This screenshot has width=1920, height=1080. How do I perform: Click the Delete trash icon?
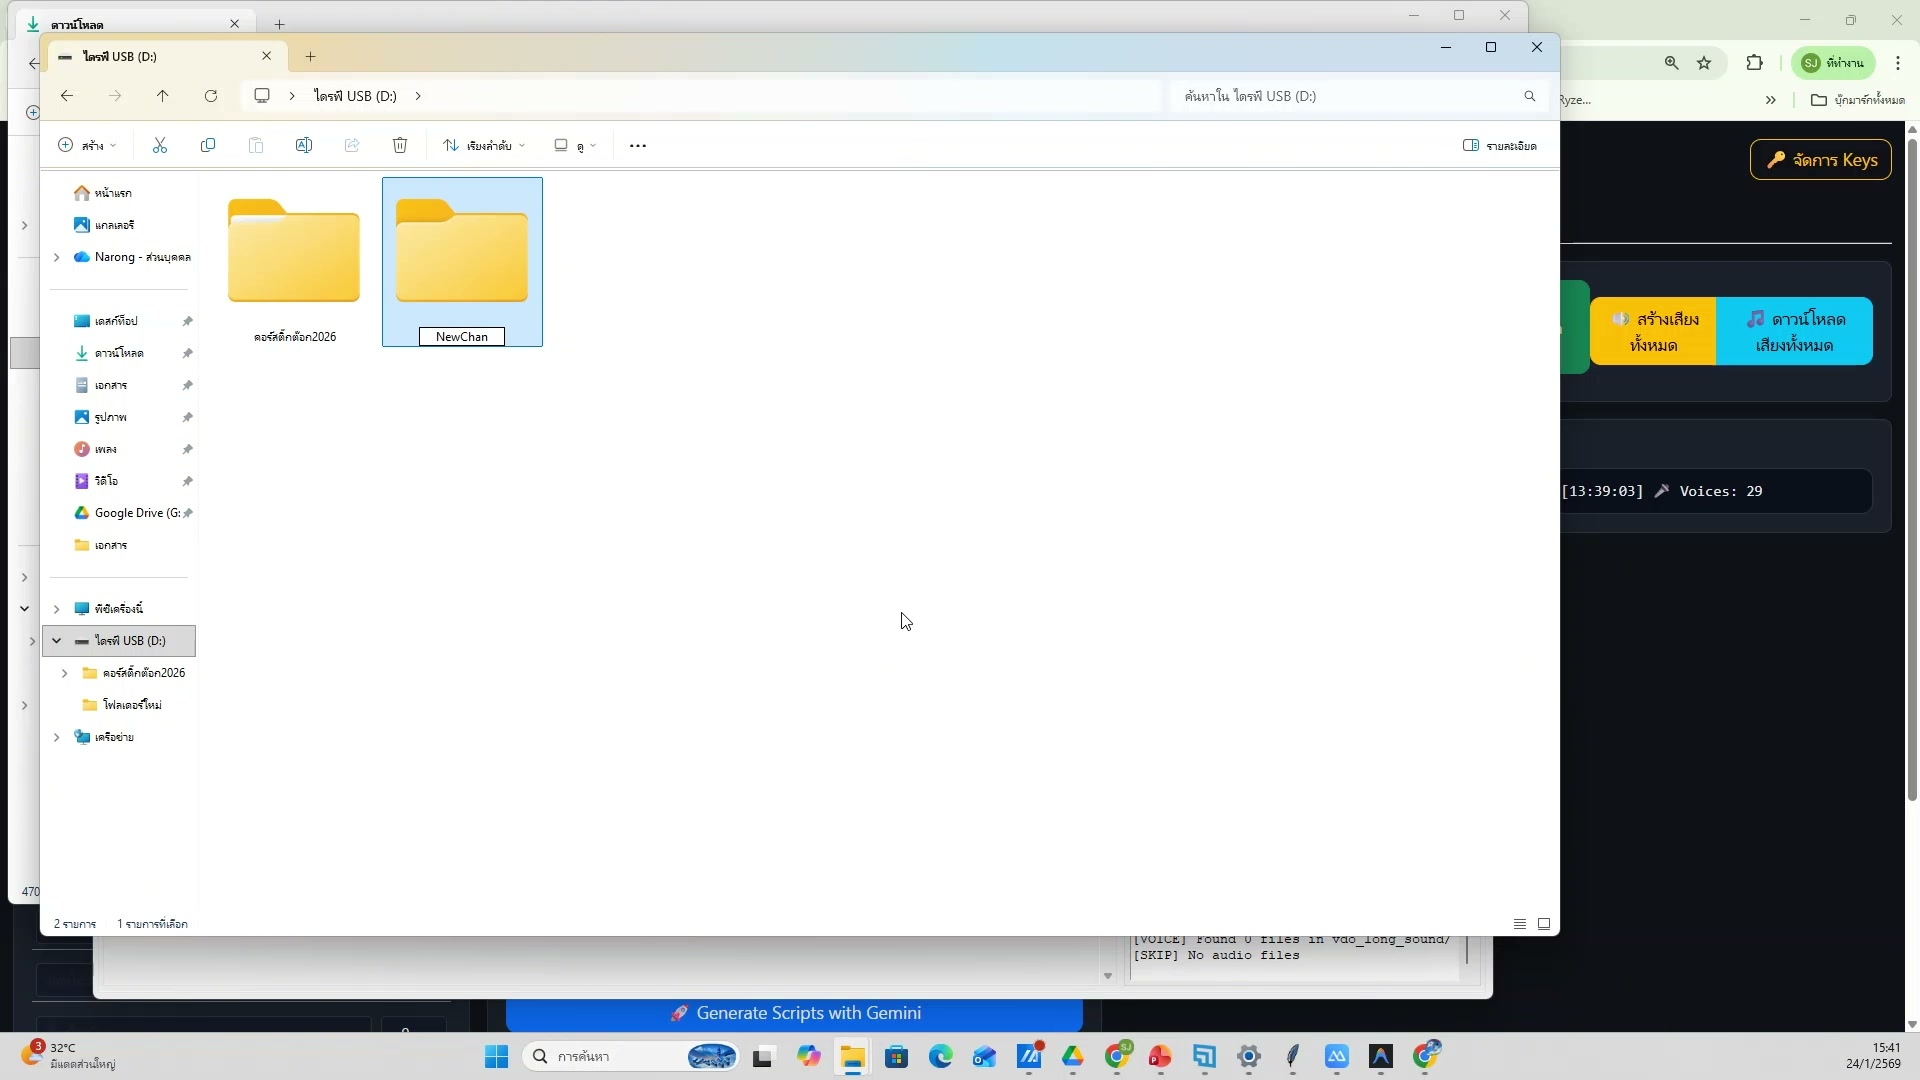pos(400,146)
